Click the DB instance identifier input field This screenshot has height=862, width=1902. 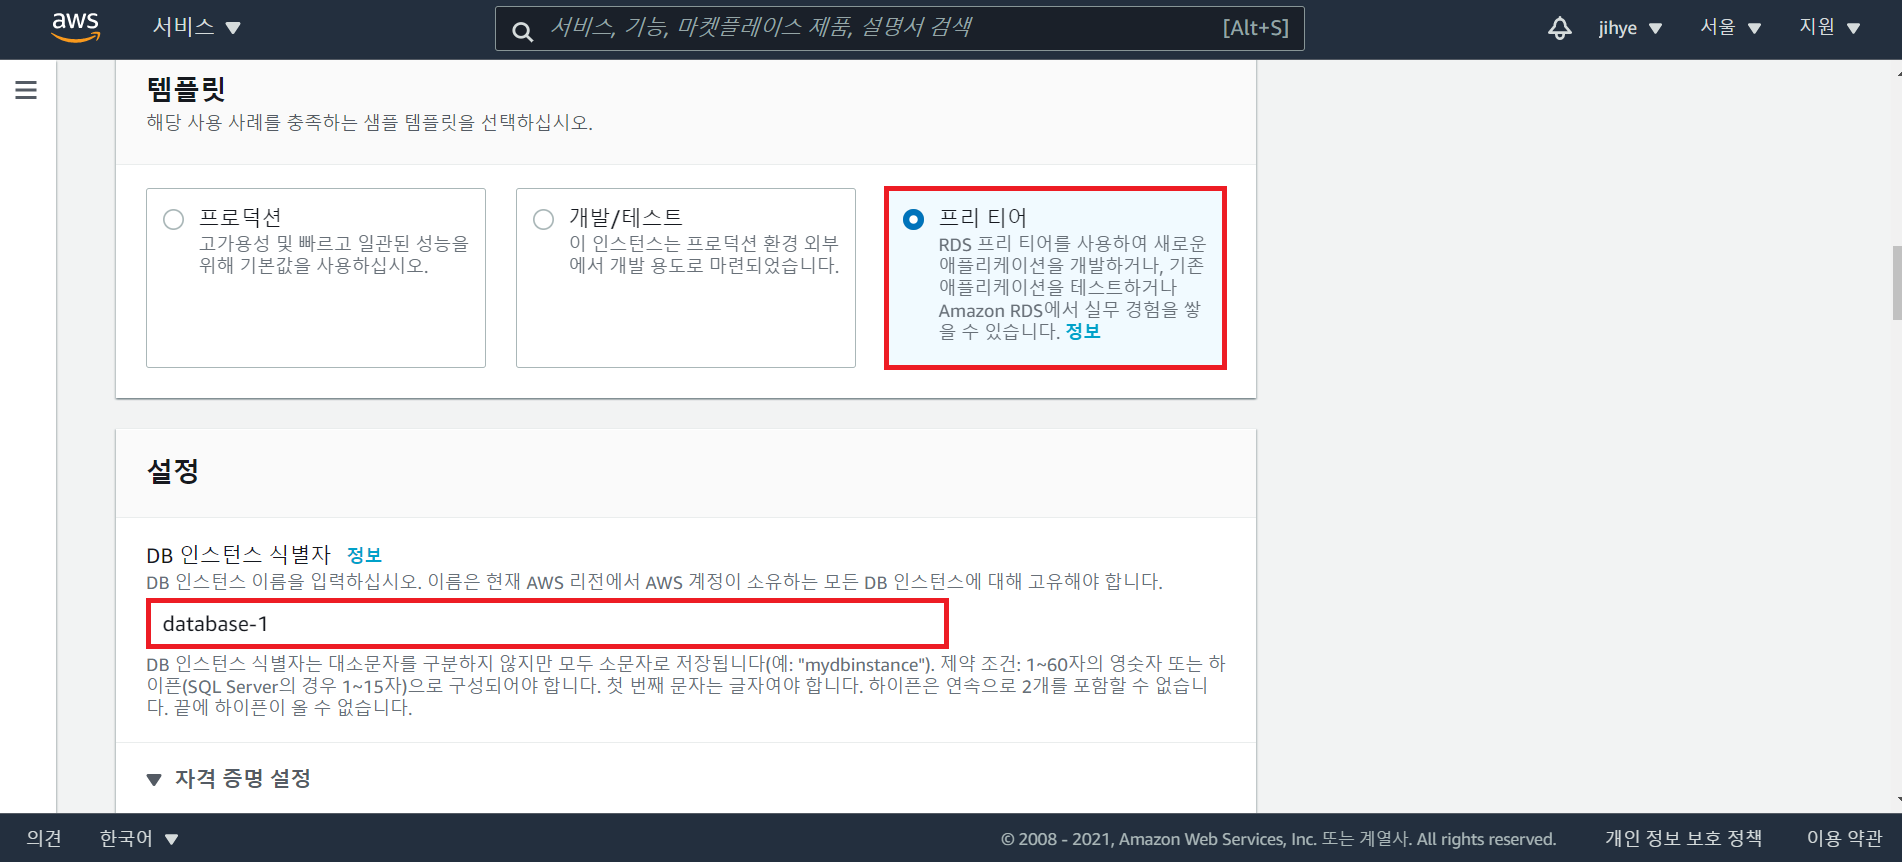(547, 624)
